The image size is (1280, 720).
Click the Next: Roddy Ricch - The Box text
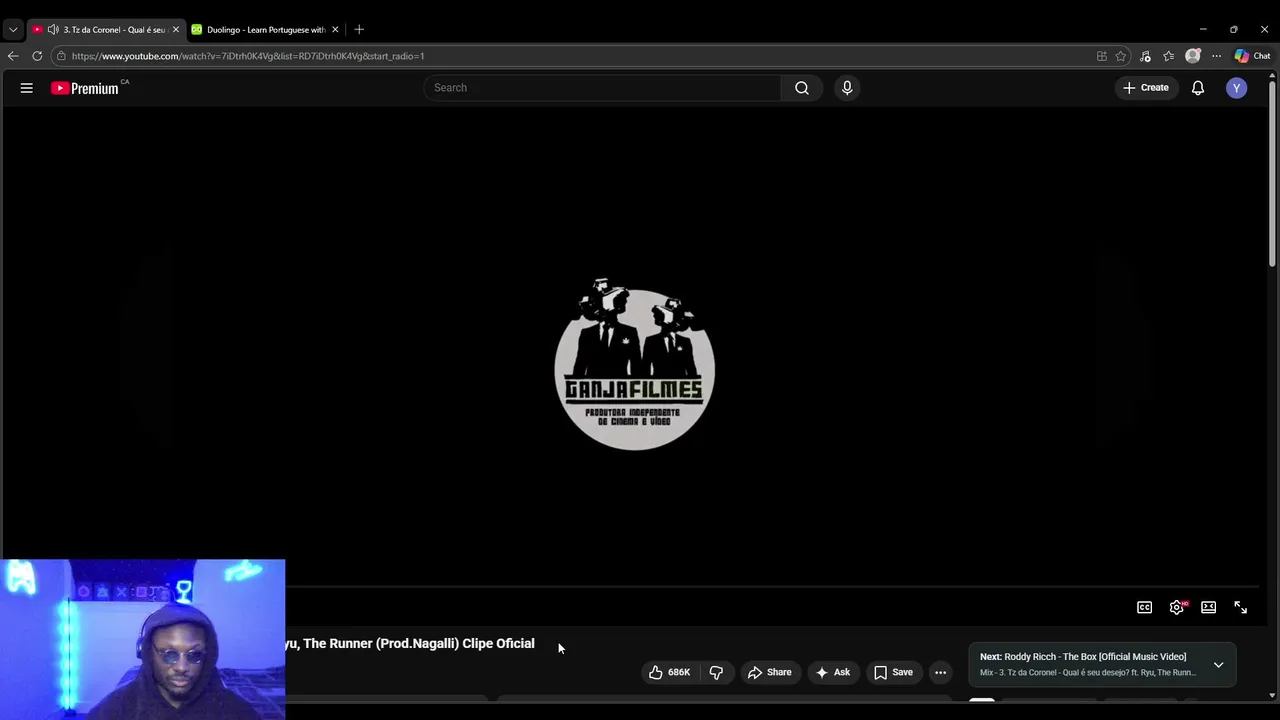[x=1083, y=657]
